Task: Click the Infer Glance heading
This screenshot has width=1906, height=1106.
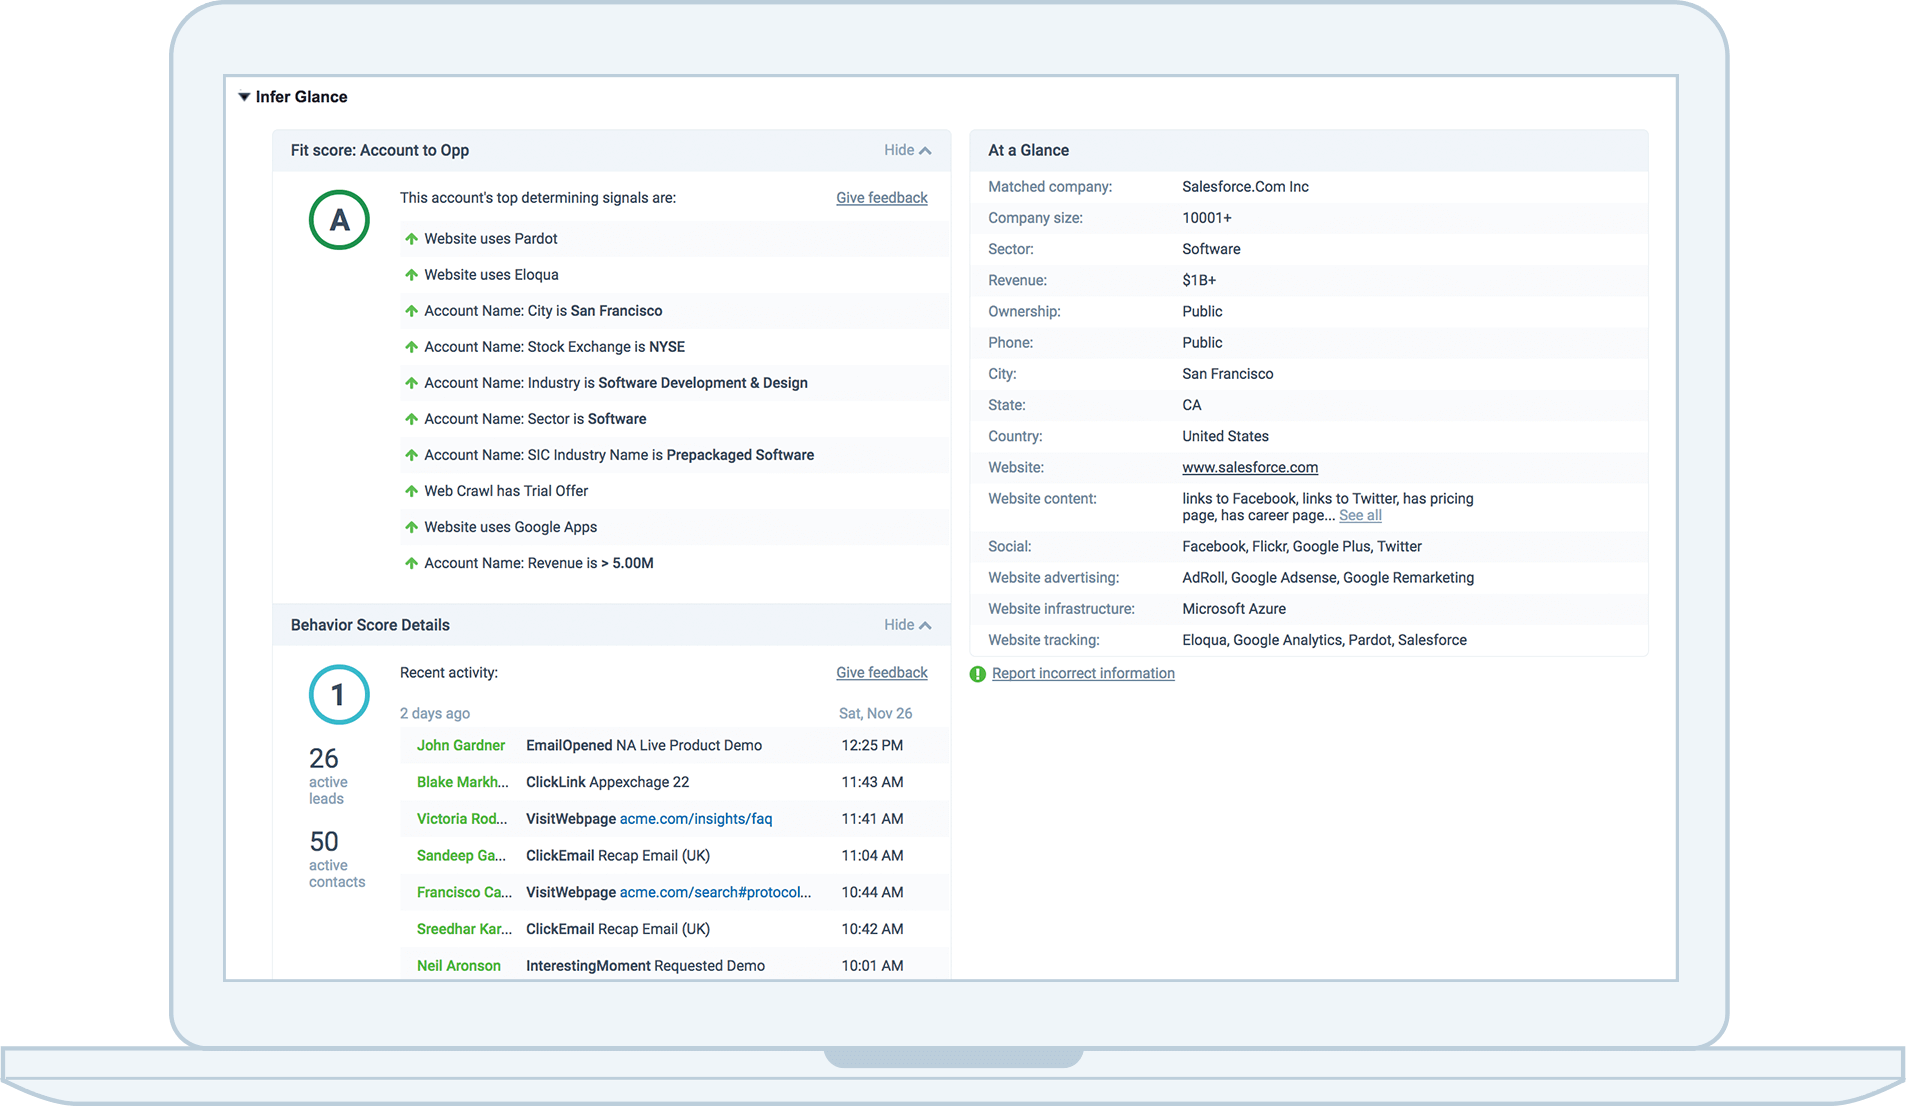Action: pyautogui.click(x=301, y=97)
